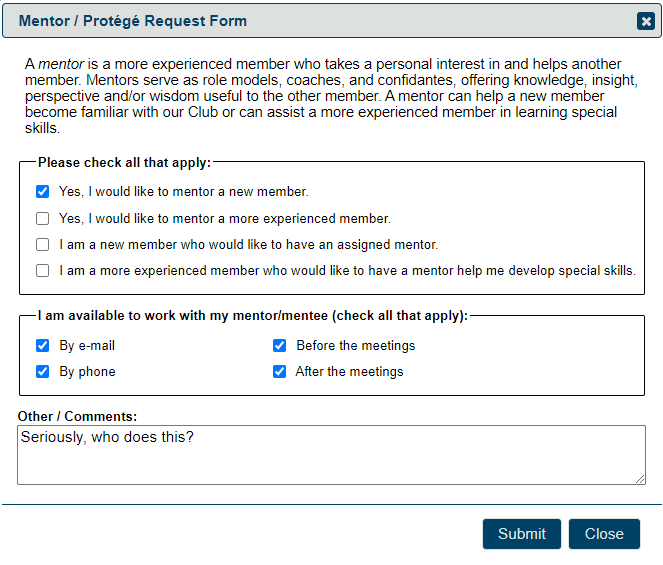Viewport: 663px width, 565px height.
Task: Uncheck 'Yes, I would like to mentor a new member'
Action: coord(42,192)
